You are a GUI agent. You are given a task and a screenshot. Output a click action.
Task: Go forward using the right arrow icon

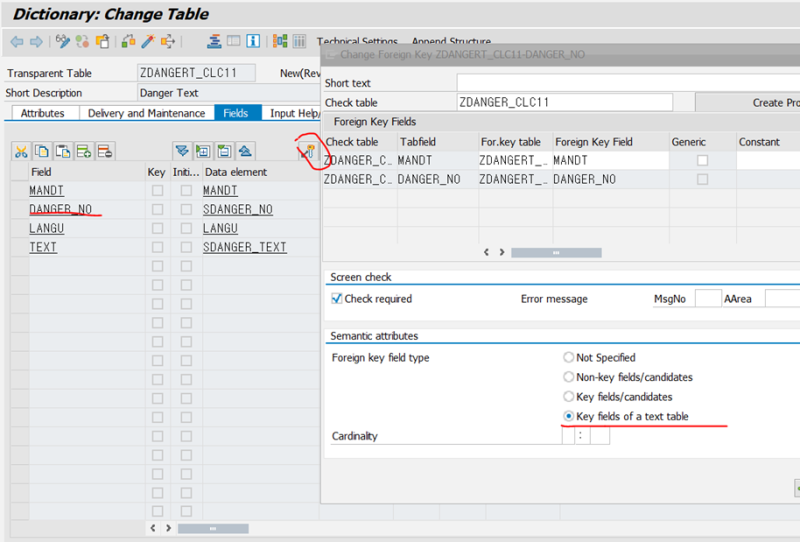(x=36, y=41)
